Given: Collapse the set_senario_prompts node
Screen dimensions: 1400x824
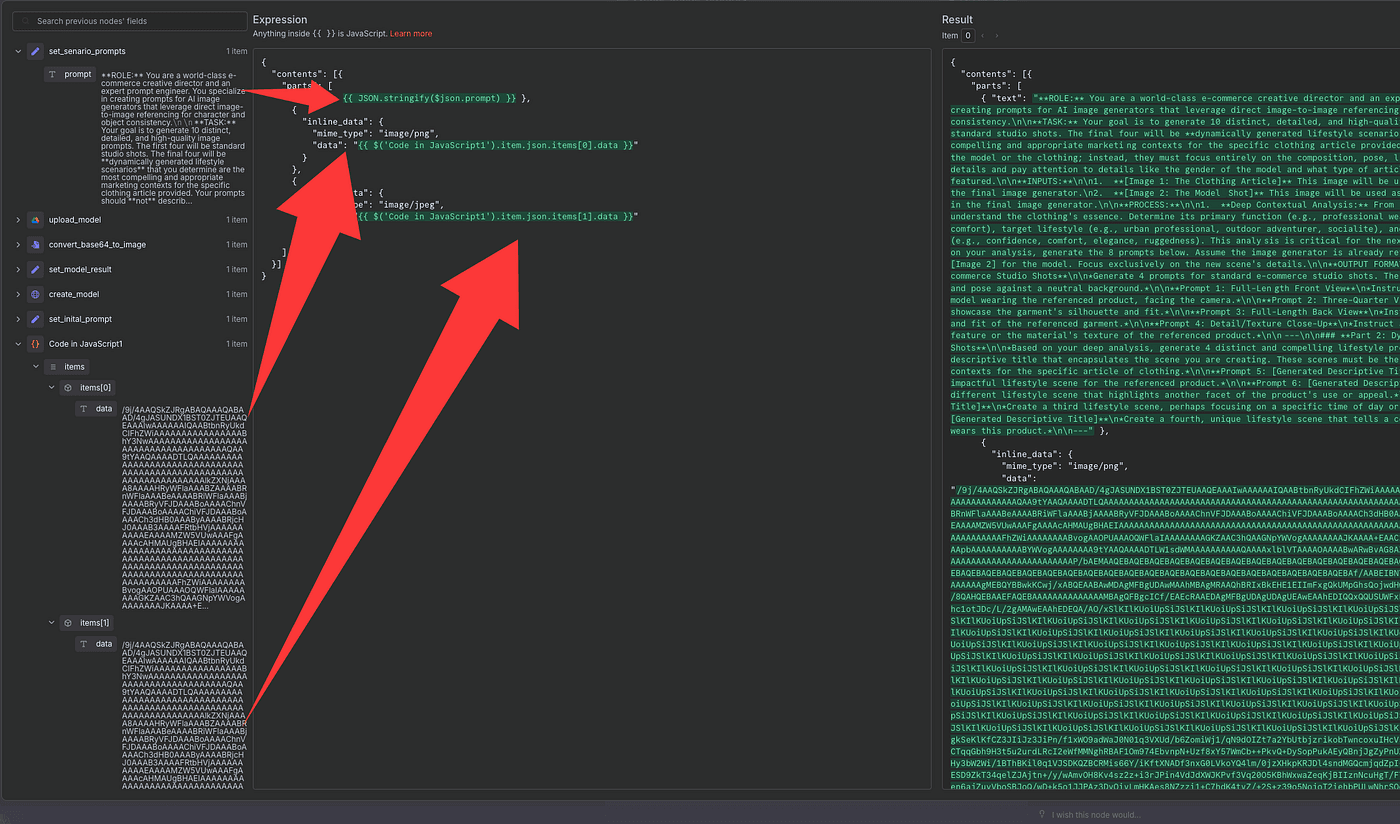Looking at the screenshot, I should (x=18, y=51).
